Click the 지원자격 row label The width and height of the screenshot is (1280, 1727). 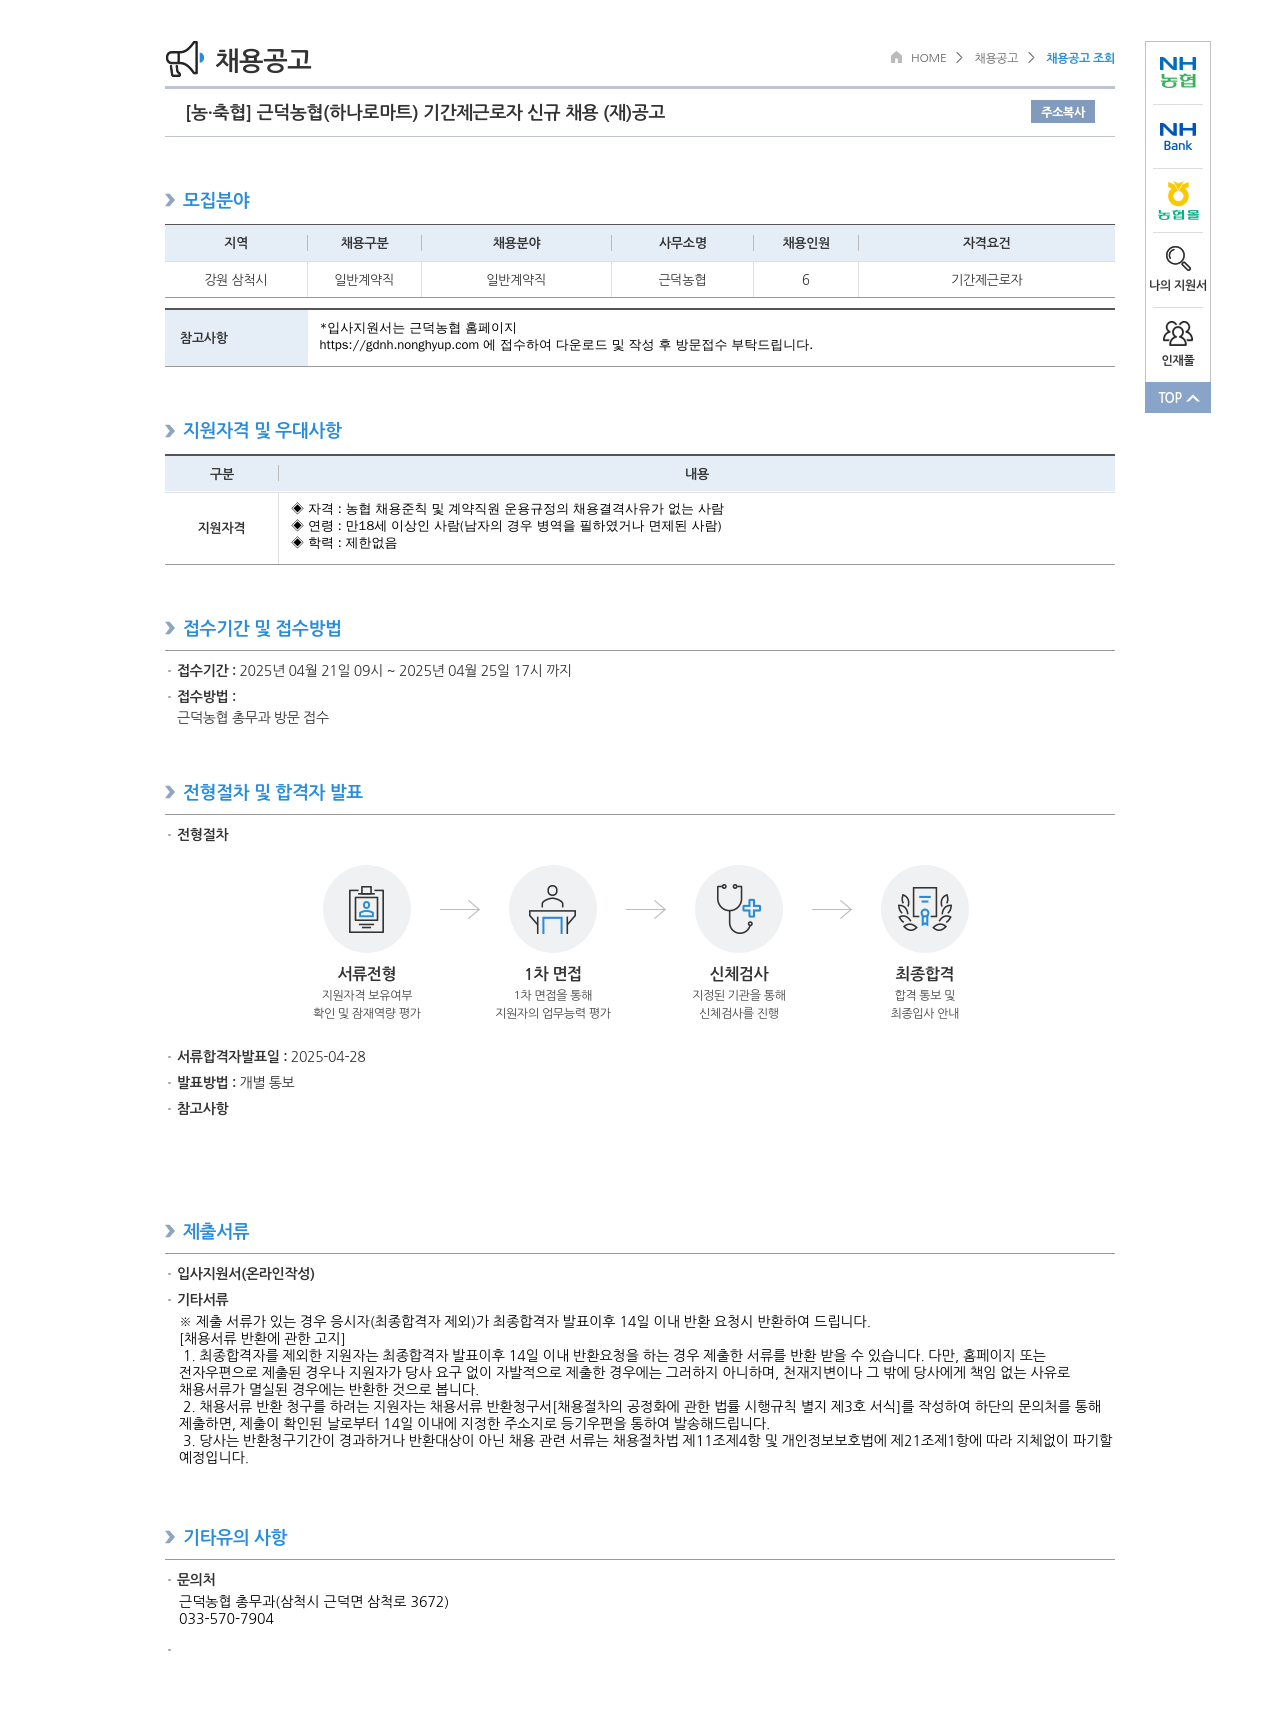(221, 528)
